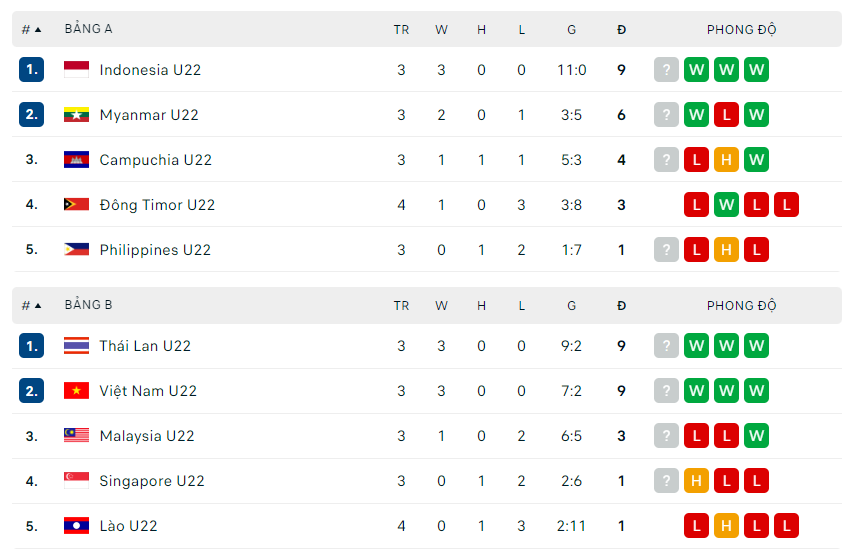Click the Indonesia flag icon

click(x=76, y=70)
